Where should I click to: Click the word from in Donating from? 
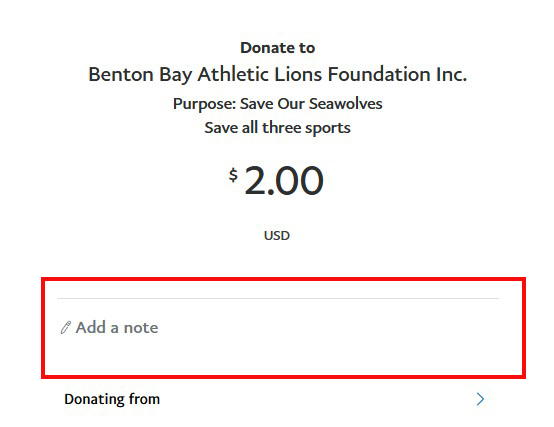(144, 399)
